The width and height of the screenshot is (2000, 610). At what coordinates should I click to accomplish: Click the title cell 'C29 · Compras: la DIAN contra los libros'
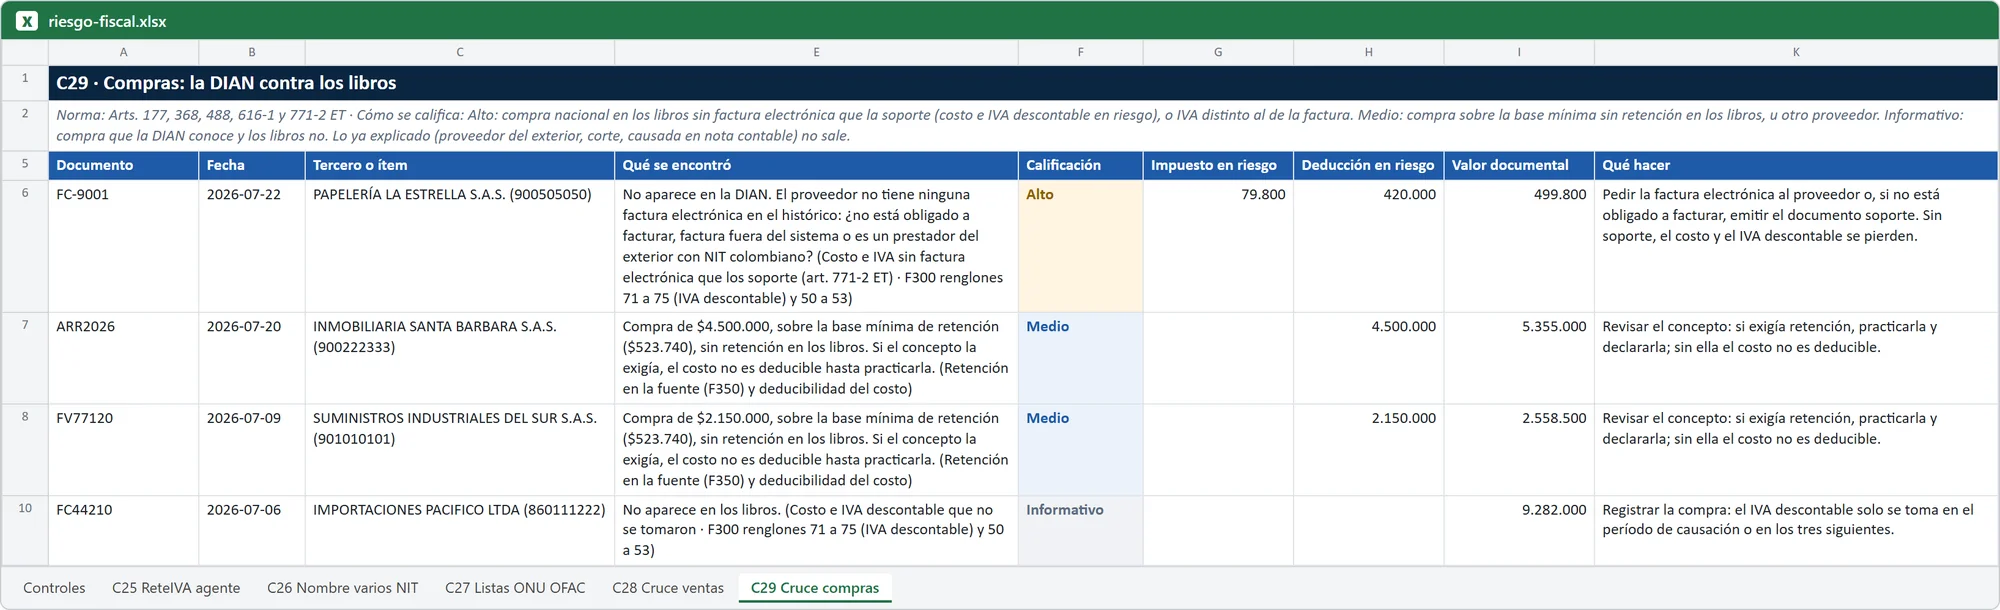pos(1023,83)
